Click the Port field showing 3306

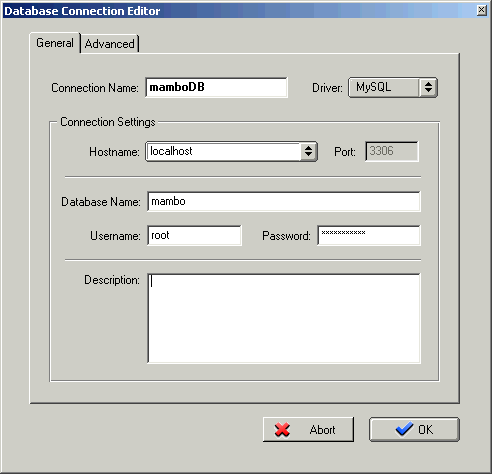point(392,152)
